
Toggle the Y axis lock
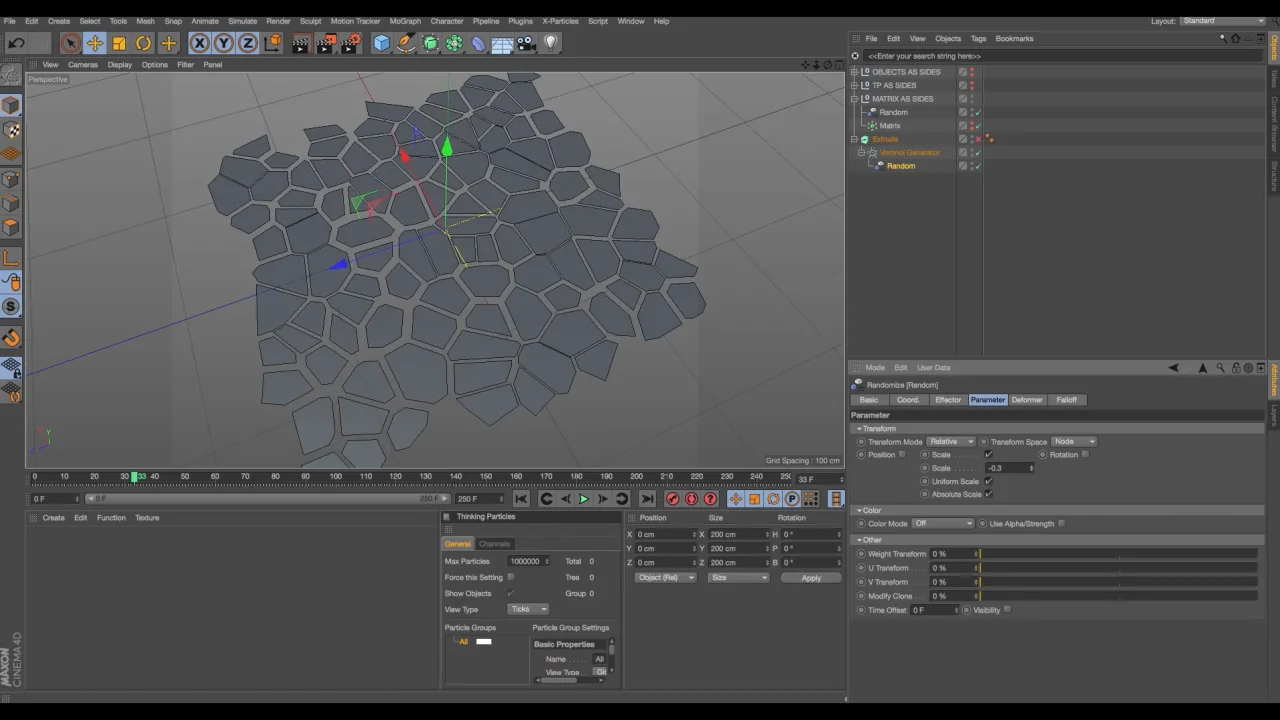223,43
